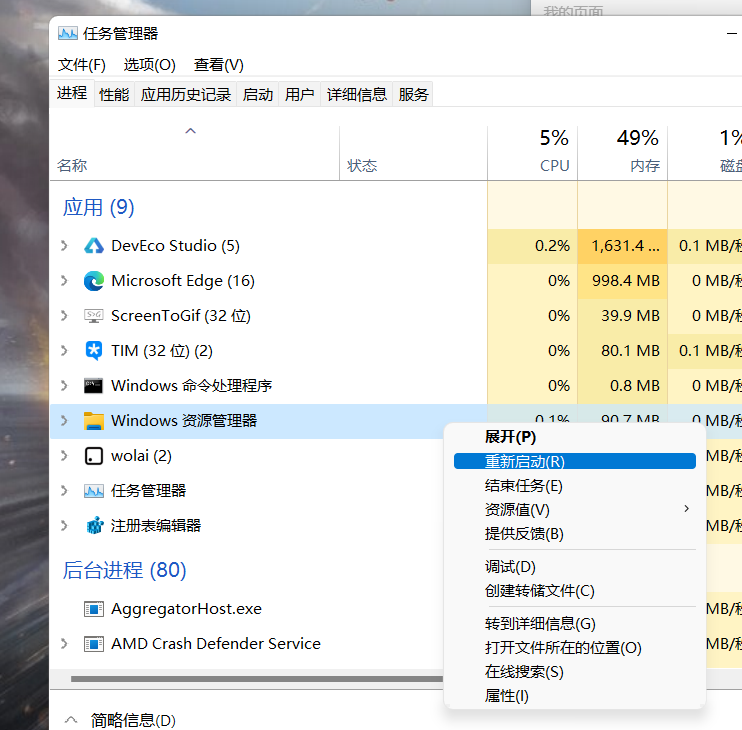Viewport: 742px width, 730px height.
Task: Click the ScreenToGif process icon
Action: click(x=94, y=316)
